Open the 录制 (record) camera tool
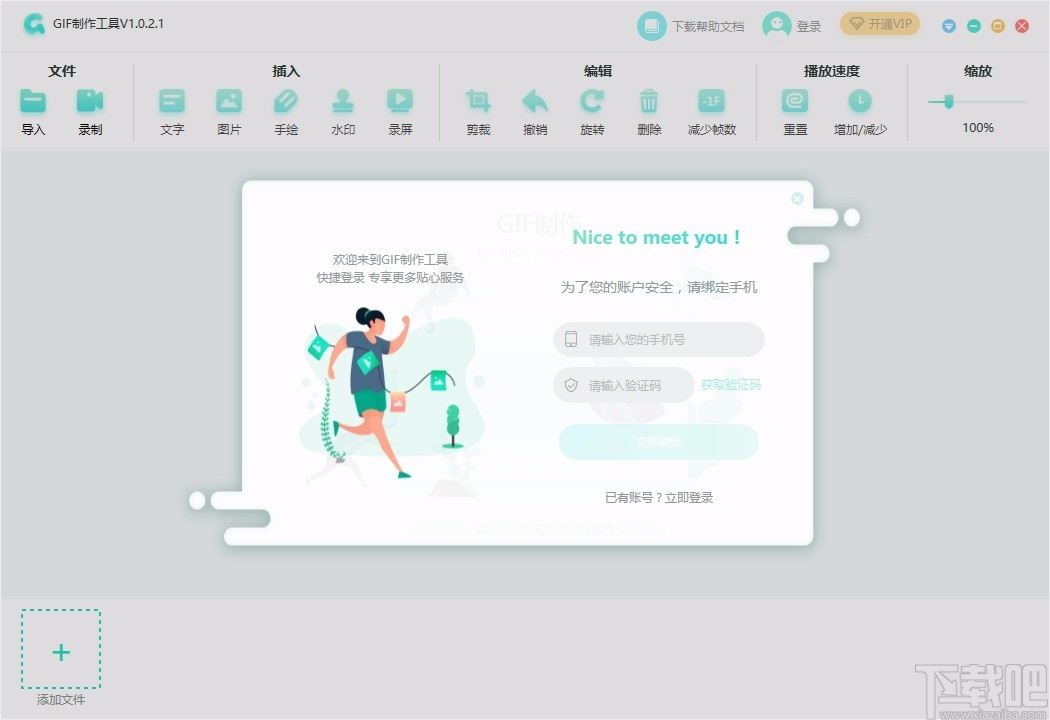 (x=90, y=101)
